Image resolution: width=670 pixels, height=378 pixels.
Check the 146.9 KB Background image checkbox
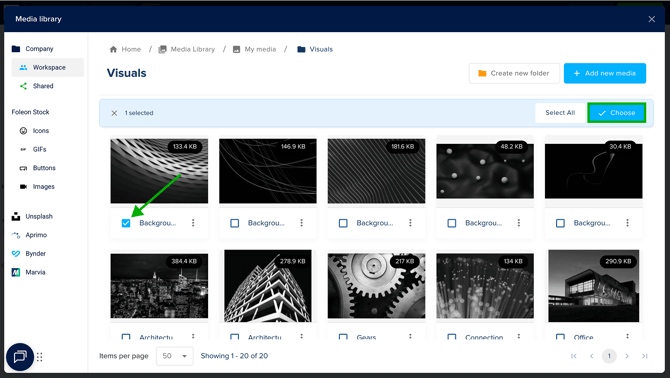235,223
